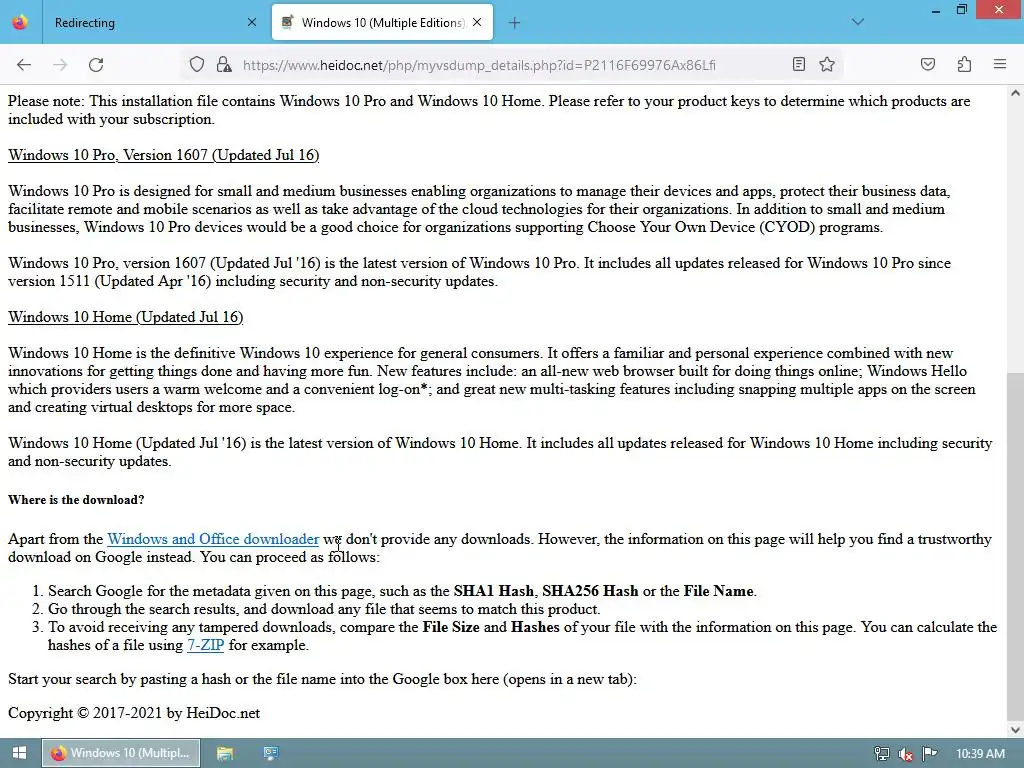
Task: Close the Windows 10 Multiple Editions tab
Action: pos(477,22)
